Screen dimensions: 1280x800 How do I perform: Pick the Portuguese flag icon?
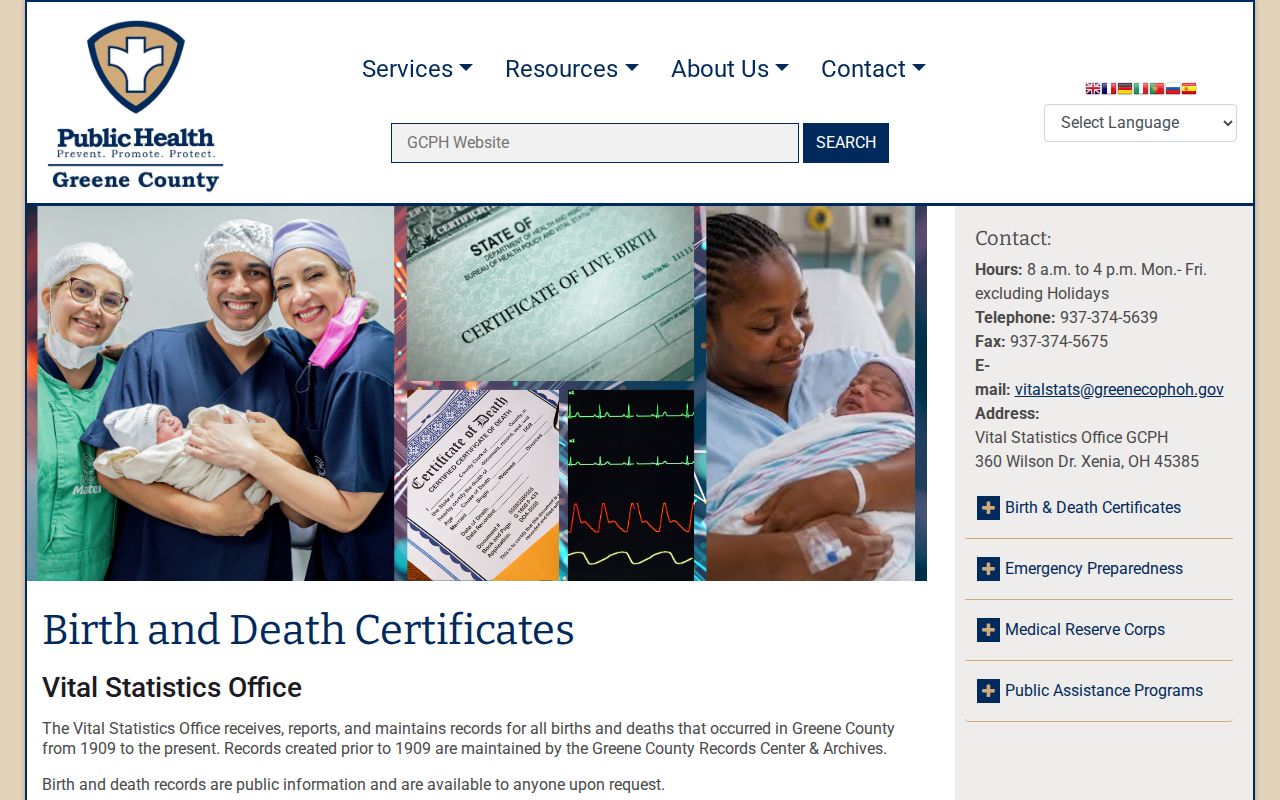tap(1156, 88)
